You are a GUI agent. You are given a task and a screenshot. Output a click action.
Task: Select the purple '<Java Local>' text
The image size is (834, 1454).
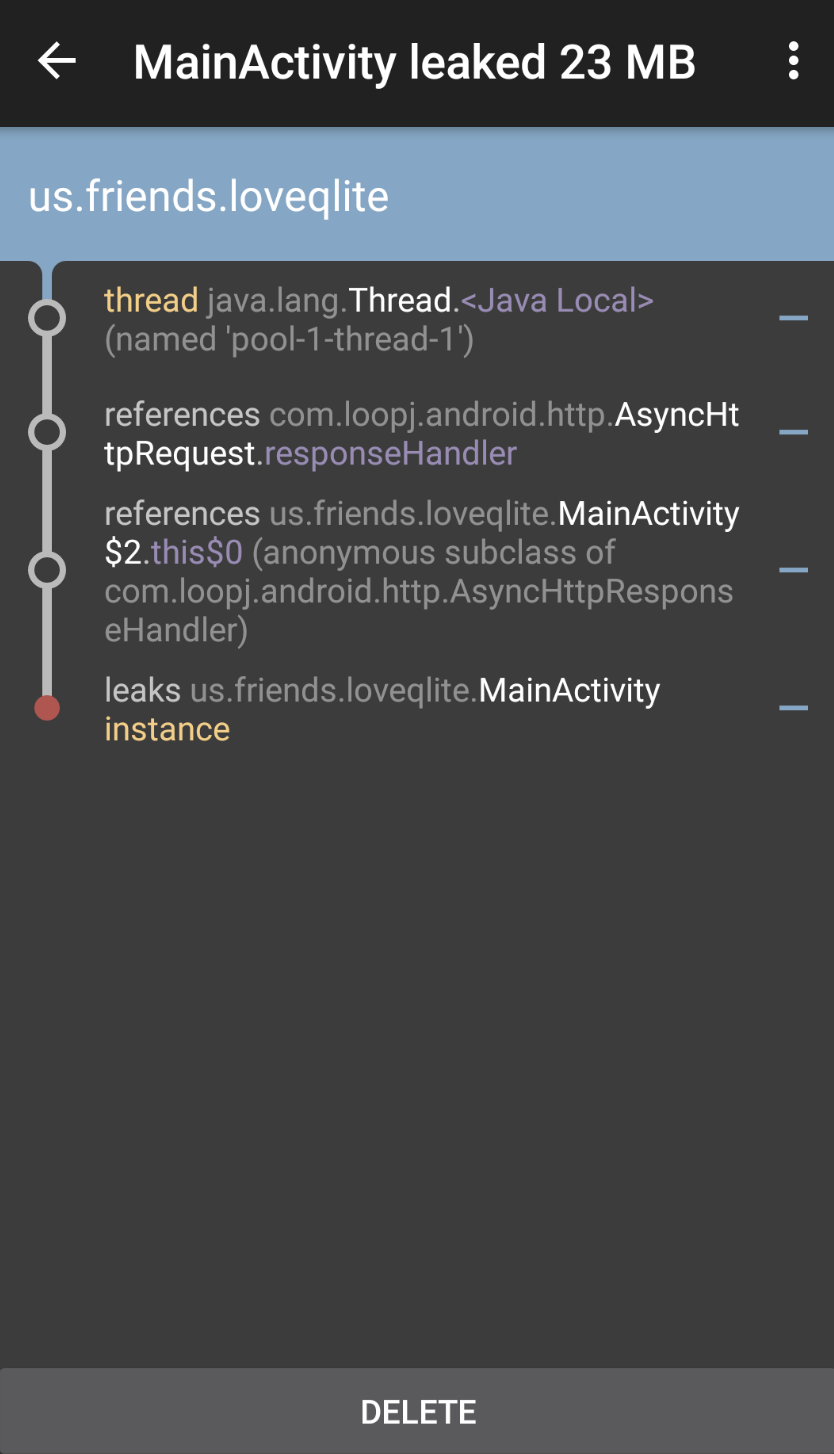pyautogui.click(x=557, y=300)
